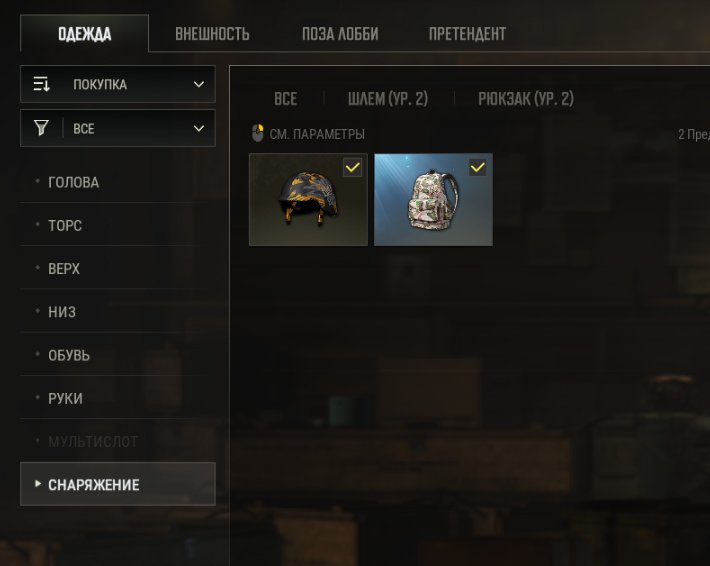Open the ПОКУПКА sorting dropdown
The width and height of the screenshot is (710, 566).
point(118,84)
